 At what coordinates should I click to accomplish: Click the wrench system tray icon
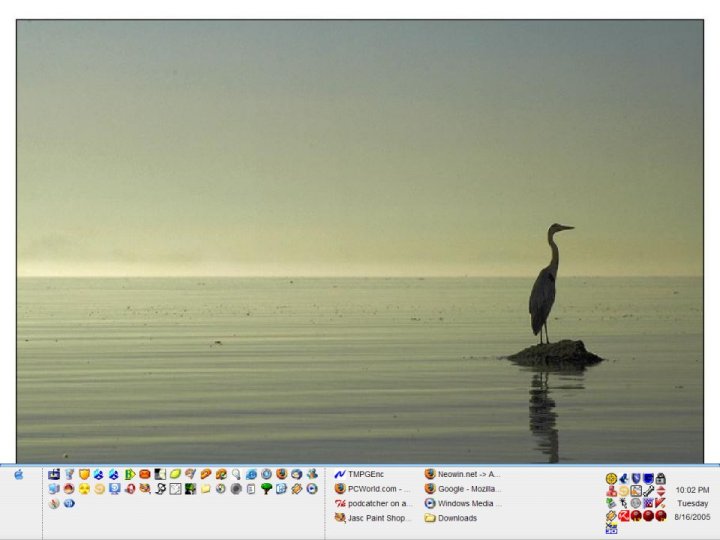click(648, 491)
